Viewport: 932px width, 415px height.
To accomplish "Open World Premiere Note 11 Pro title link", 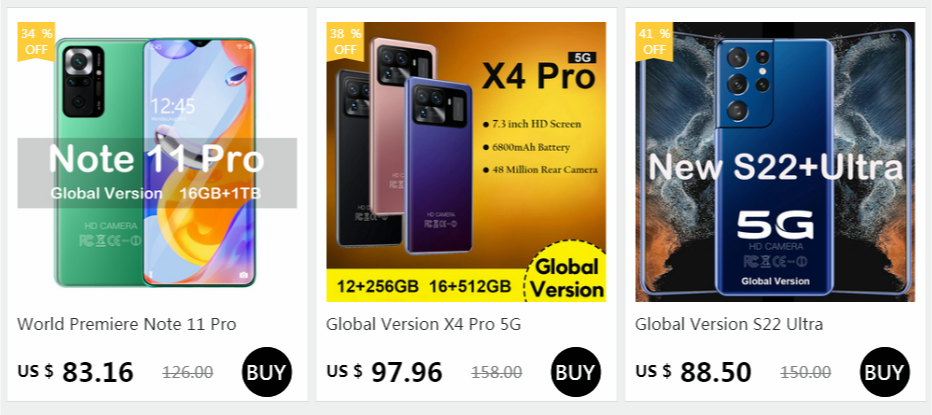I will [x=127, y=324].
